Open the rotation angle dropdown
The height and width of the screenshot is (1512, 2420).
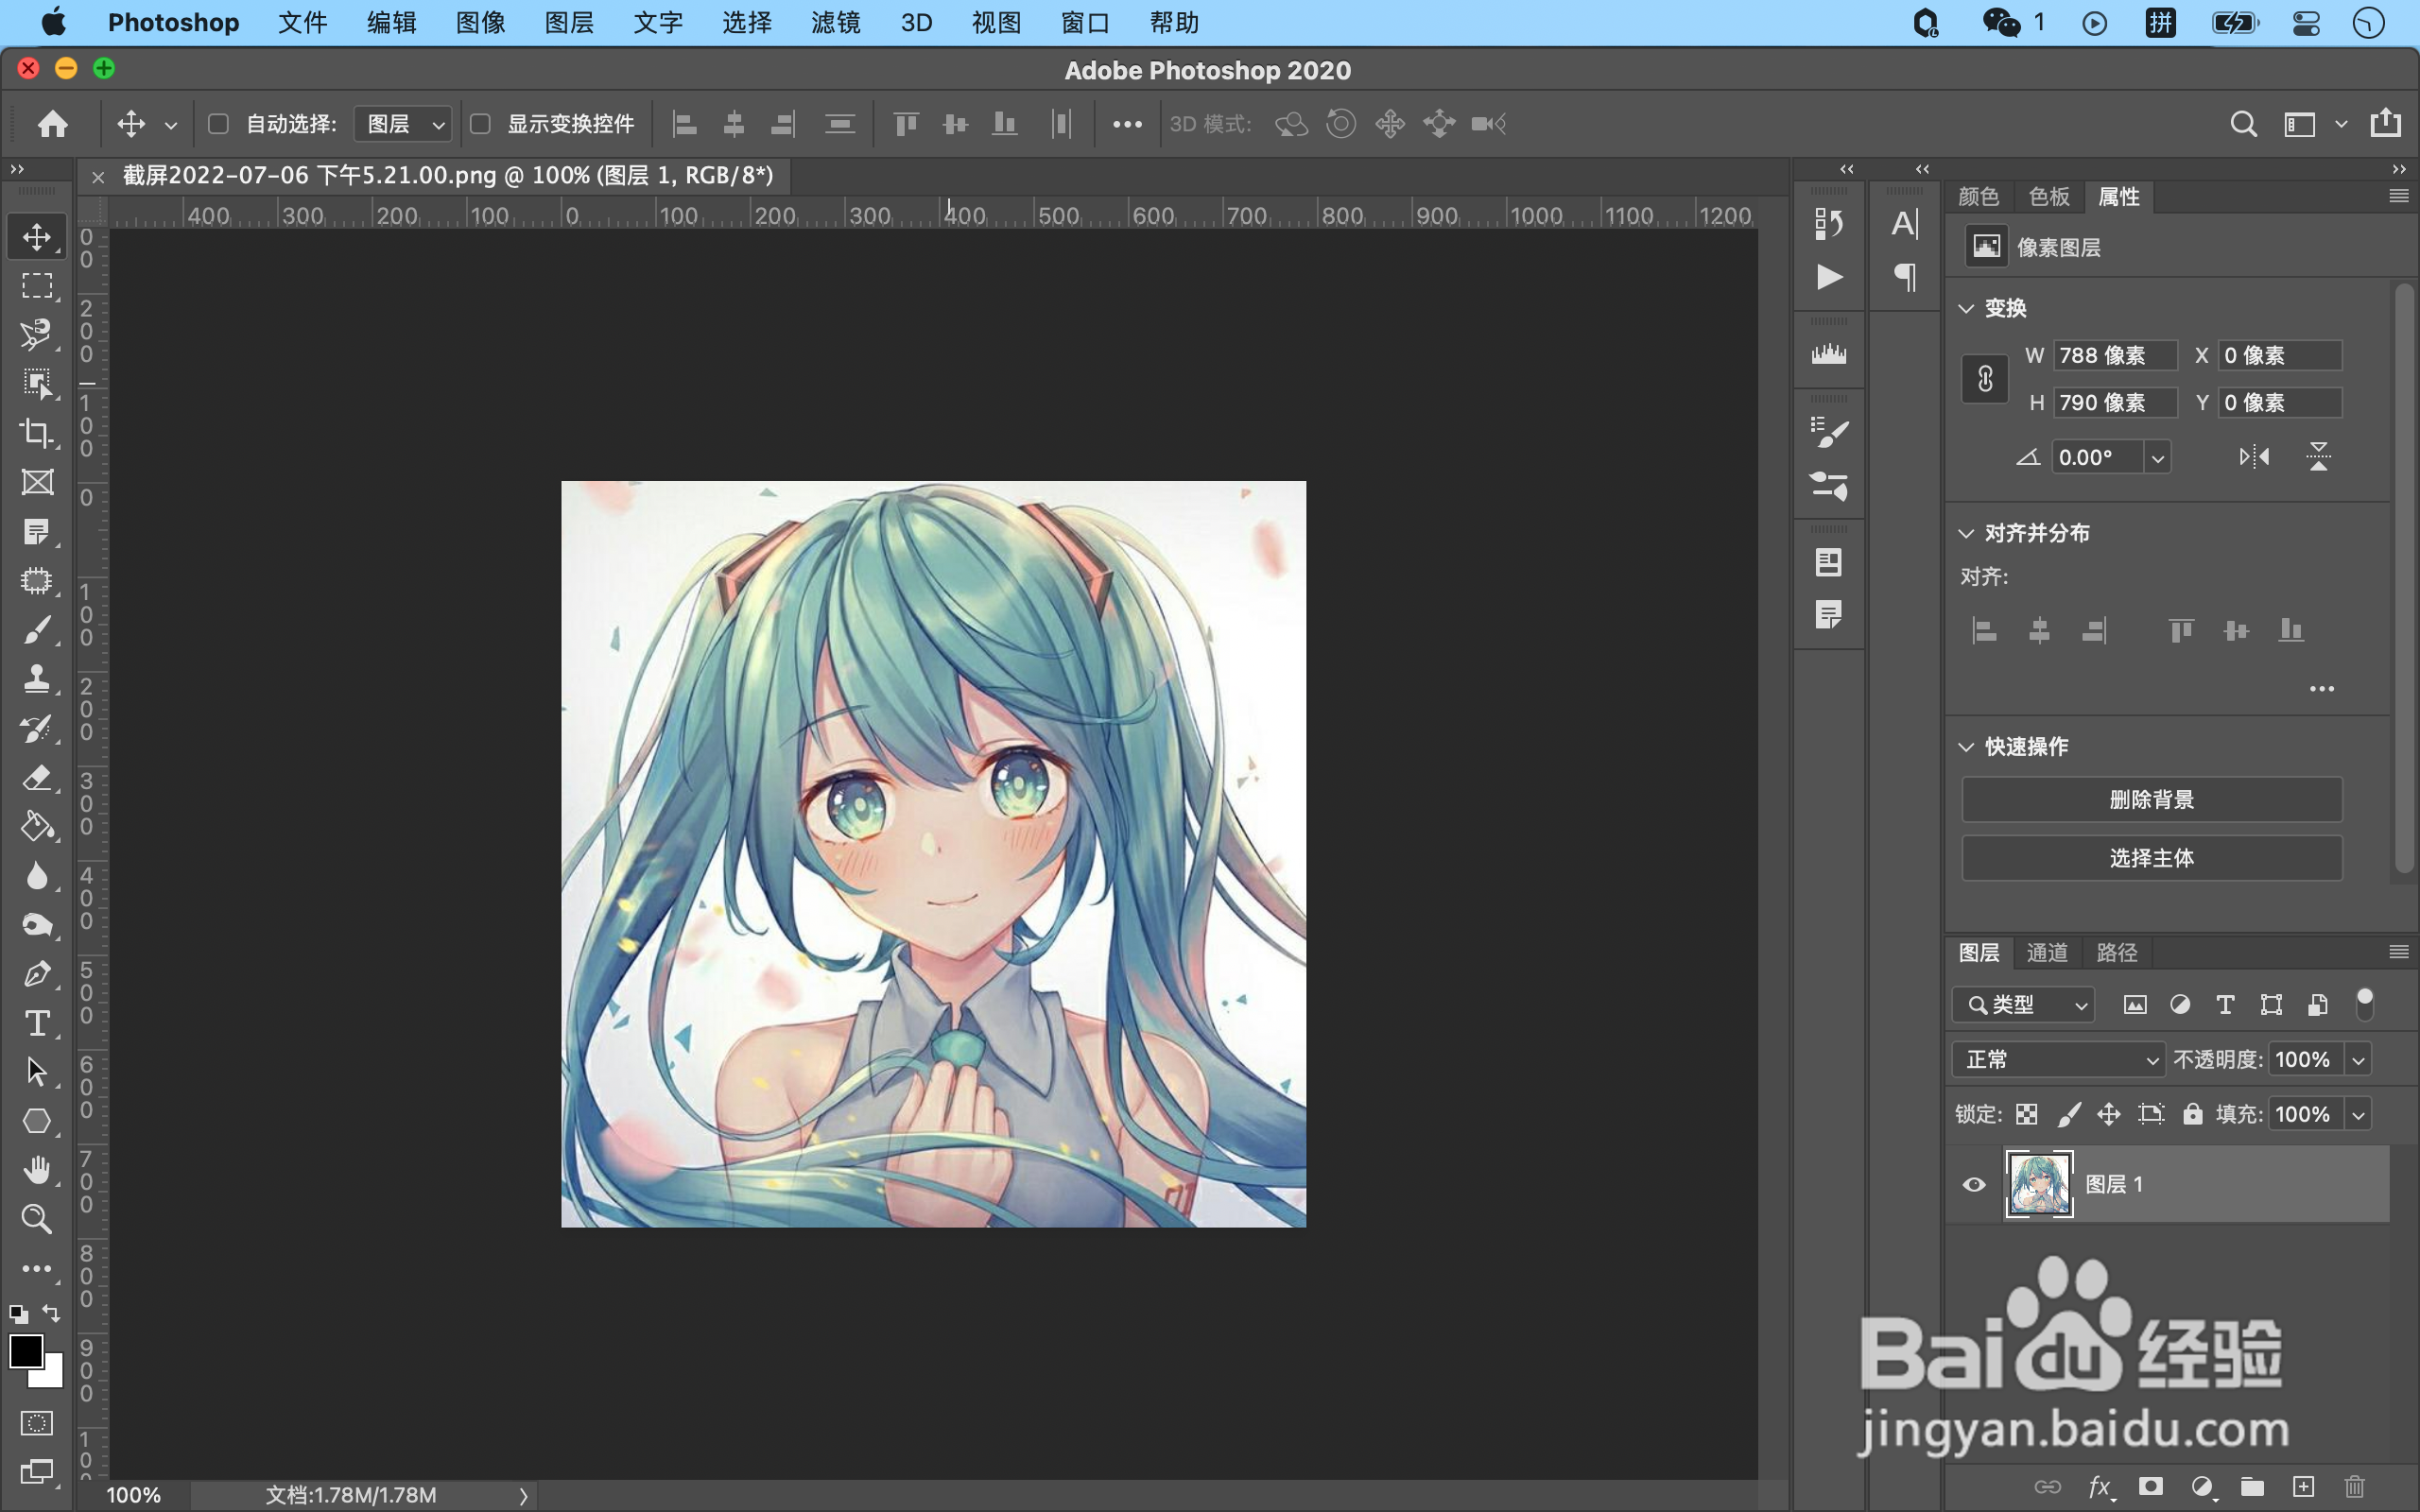(2158, 459)
